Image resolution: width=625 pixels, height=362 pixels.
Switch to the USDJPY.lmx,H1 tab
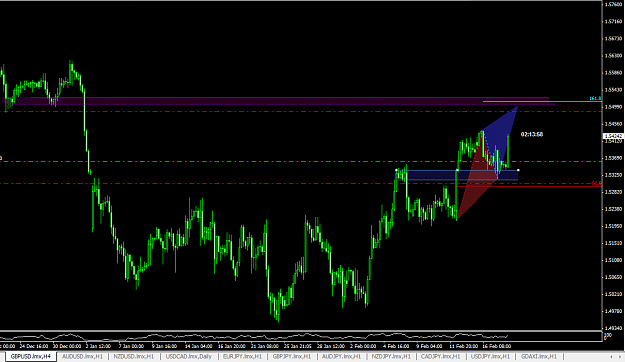tap(490, 356)
